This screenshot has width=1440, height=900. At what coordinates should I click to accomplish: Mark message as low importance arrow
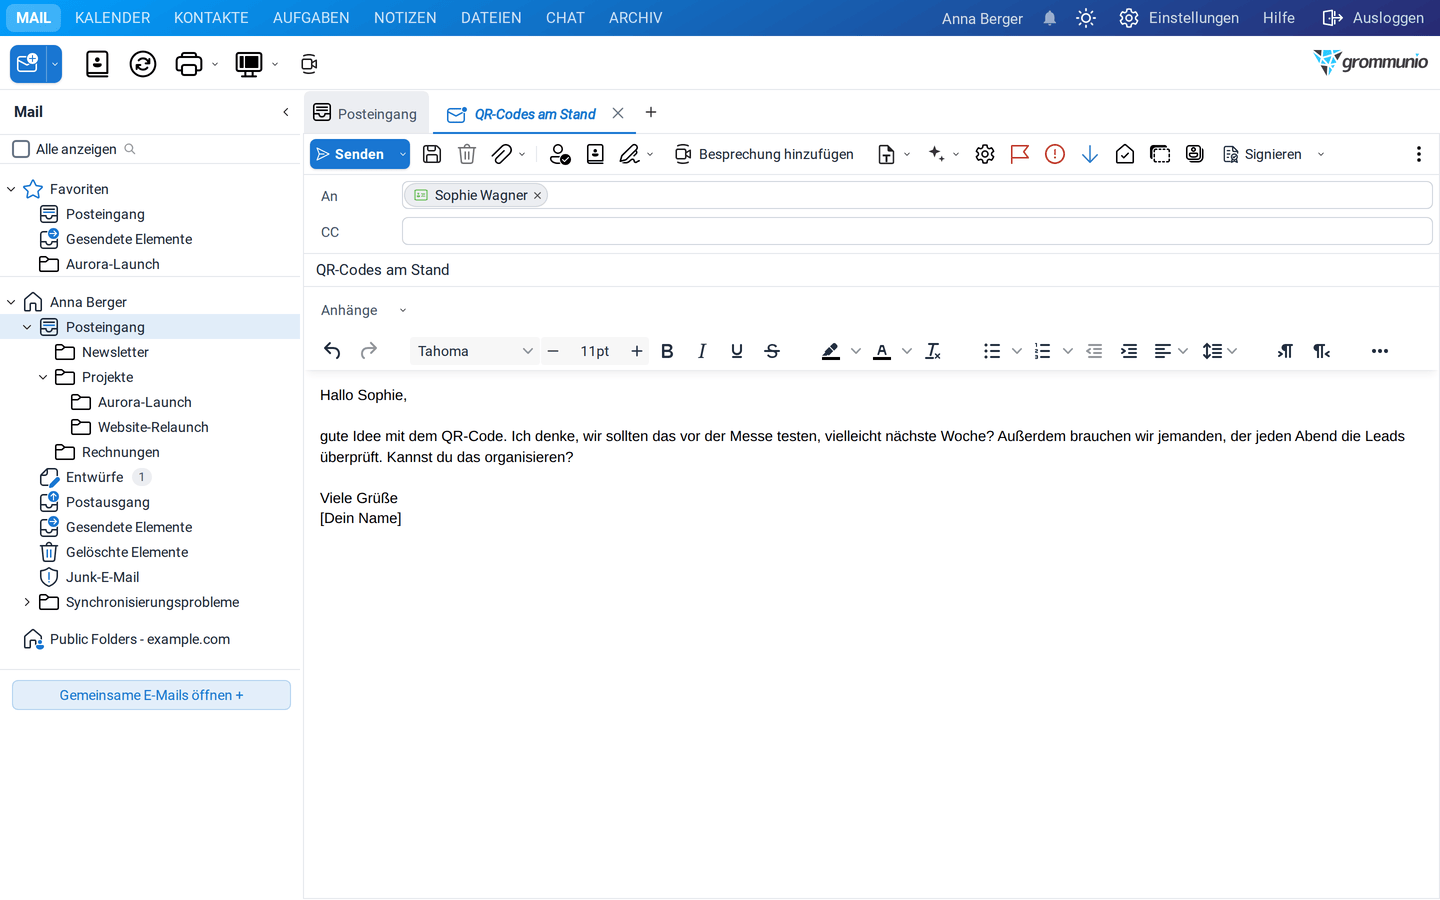click(1090, 154)
